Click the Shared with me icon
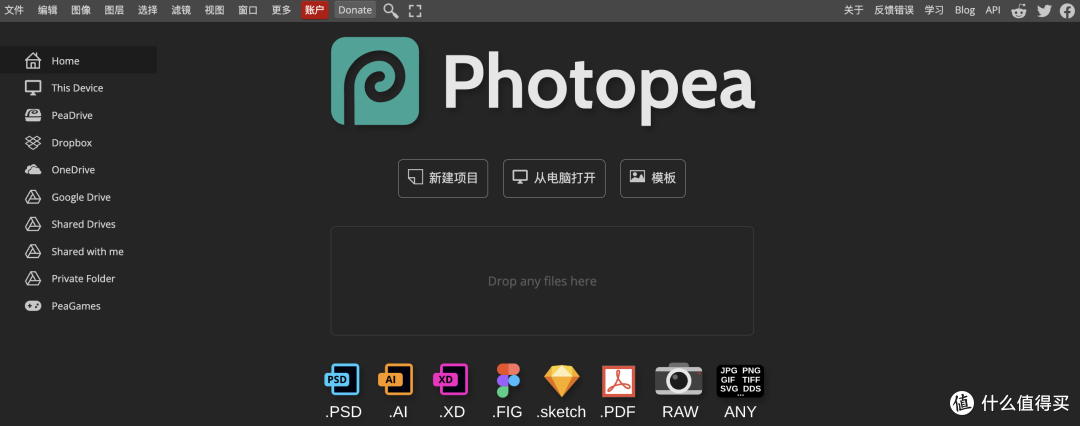This screenshot has width=1080, height=426. (33, 252)
